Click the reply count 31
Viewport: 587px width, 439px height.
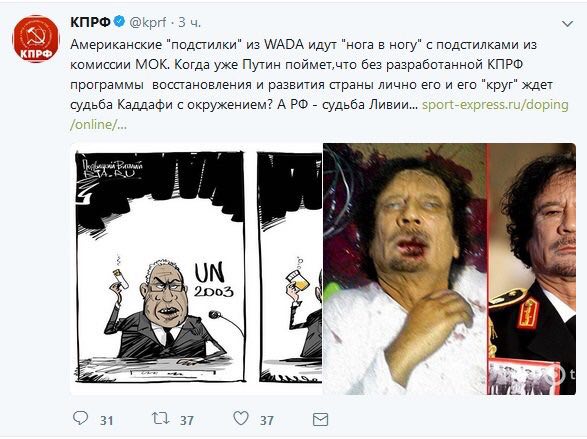pos(107,421)
